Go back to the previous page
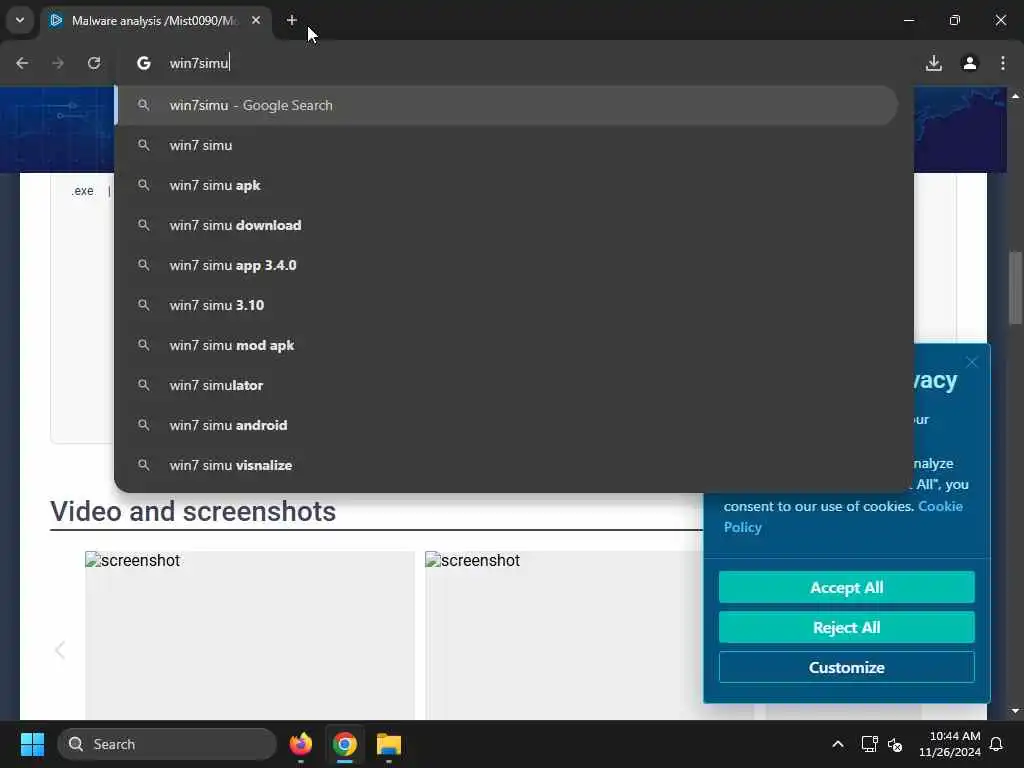This screenshot has height=768, width=1024. pyautogui.click(x=22, y=63)
